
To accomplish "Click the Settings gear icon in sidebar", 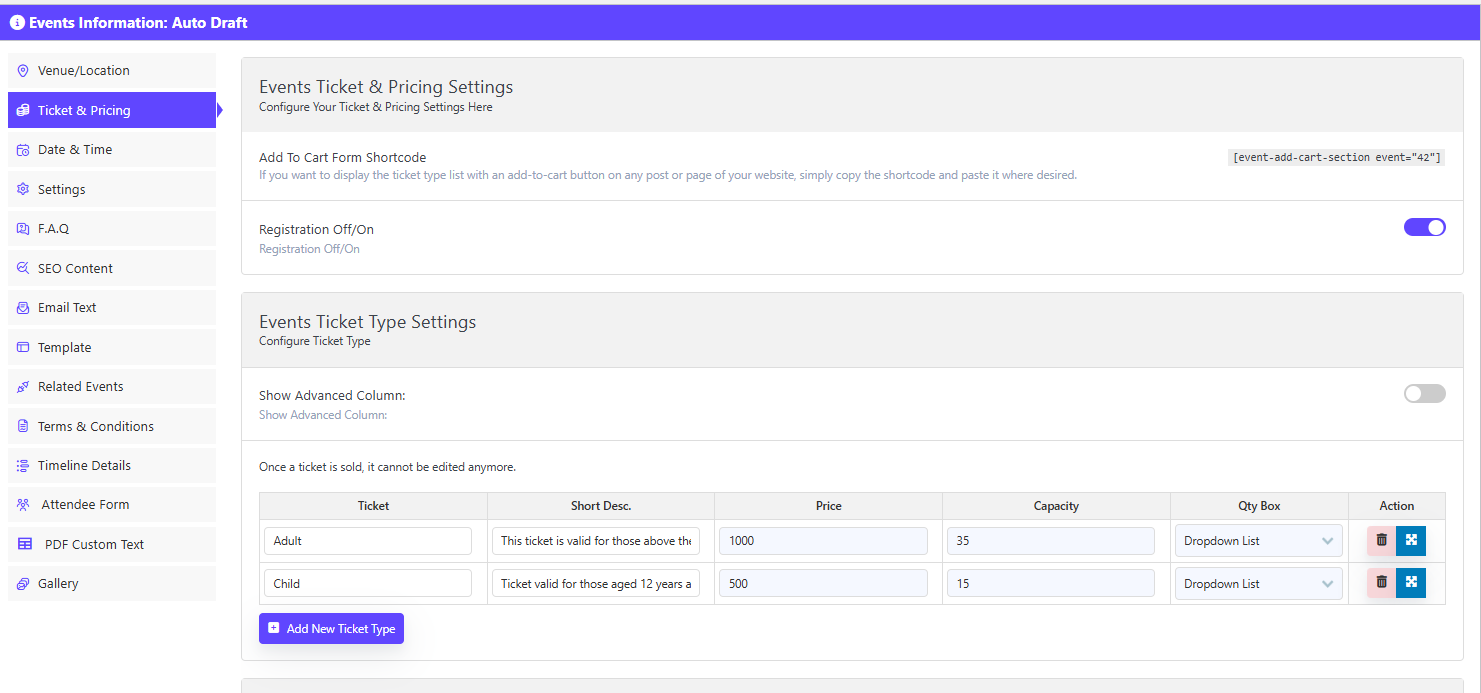I will tap(23, 190).
